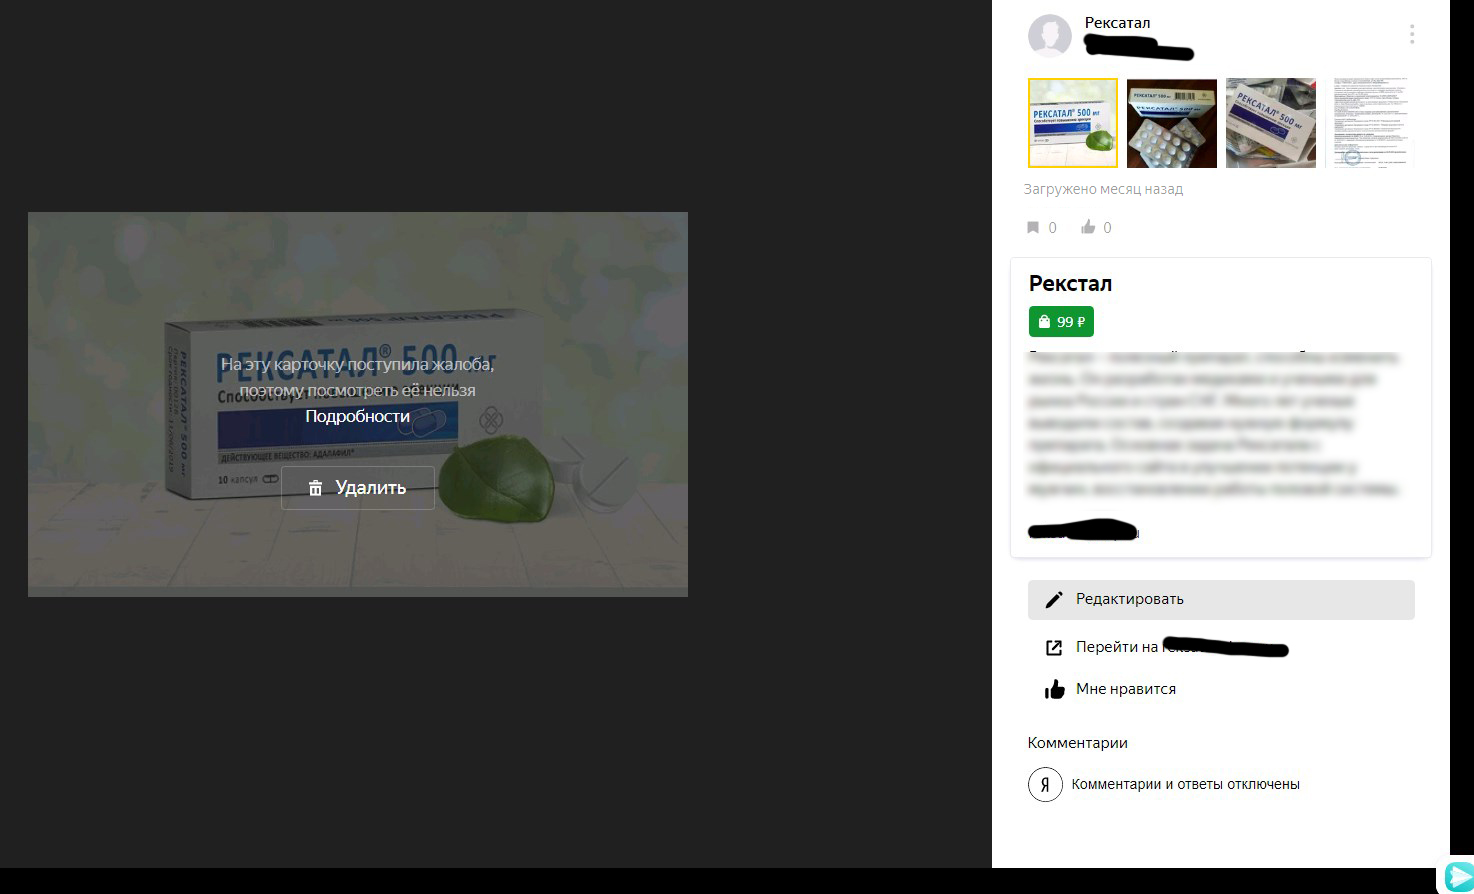Click the thumbs-up icon beside Мне нравится
Image resolution: width=1474 pixels, height=894 pixels.
[1054, 688]
